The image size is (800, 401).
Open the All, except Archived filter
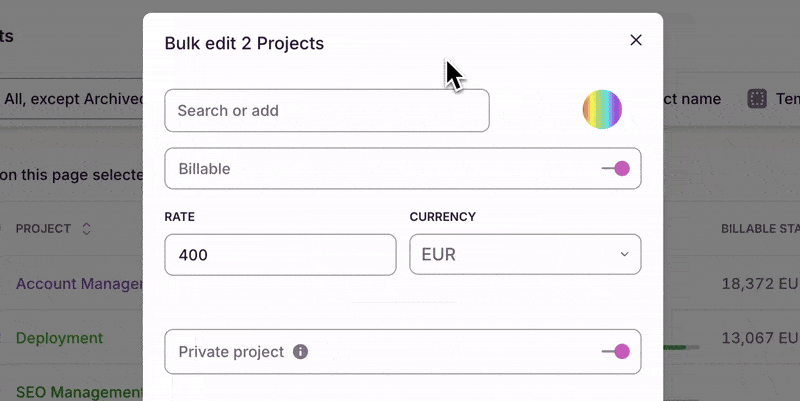[x=70, y=99]
